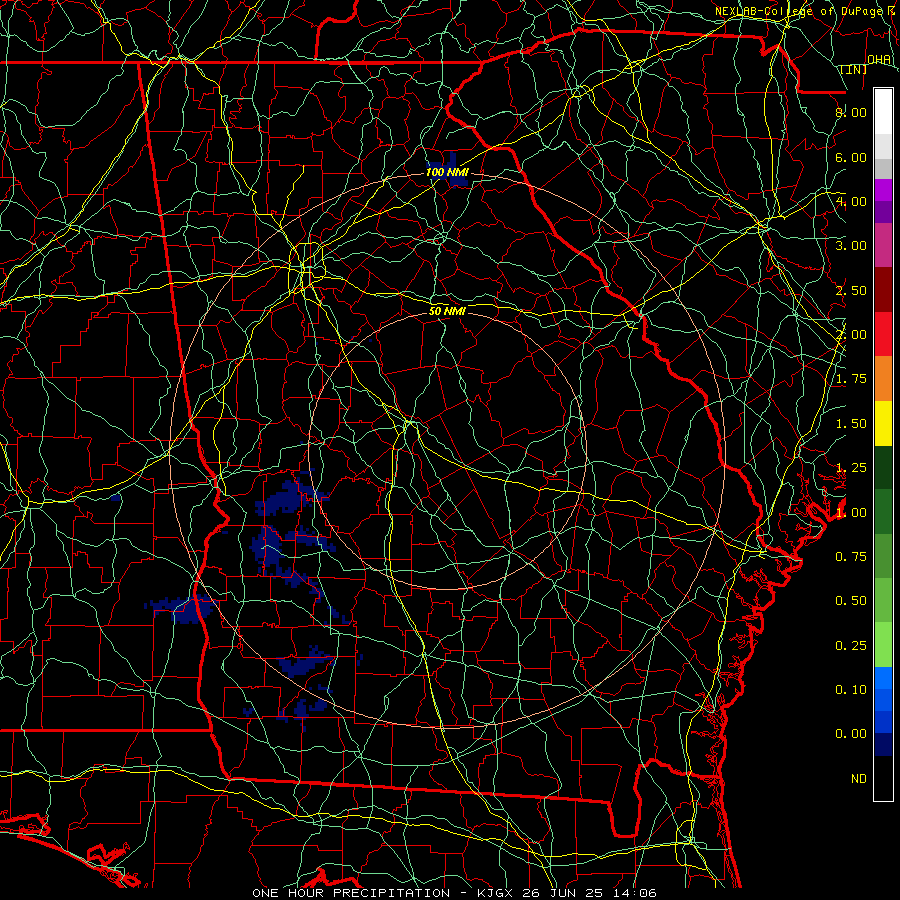Choose the yellow 1.50 legend swatch

tap(883, 423)
